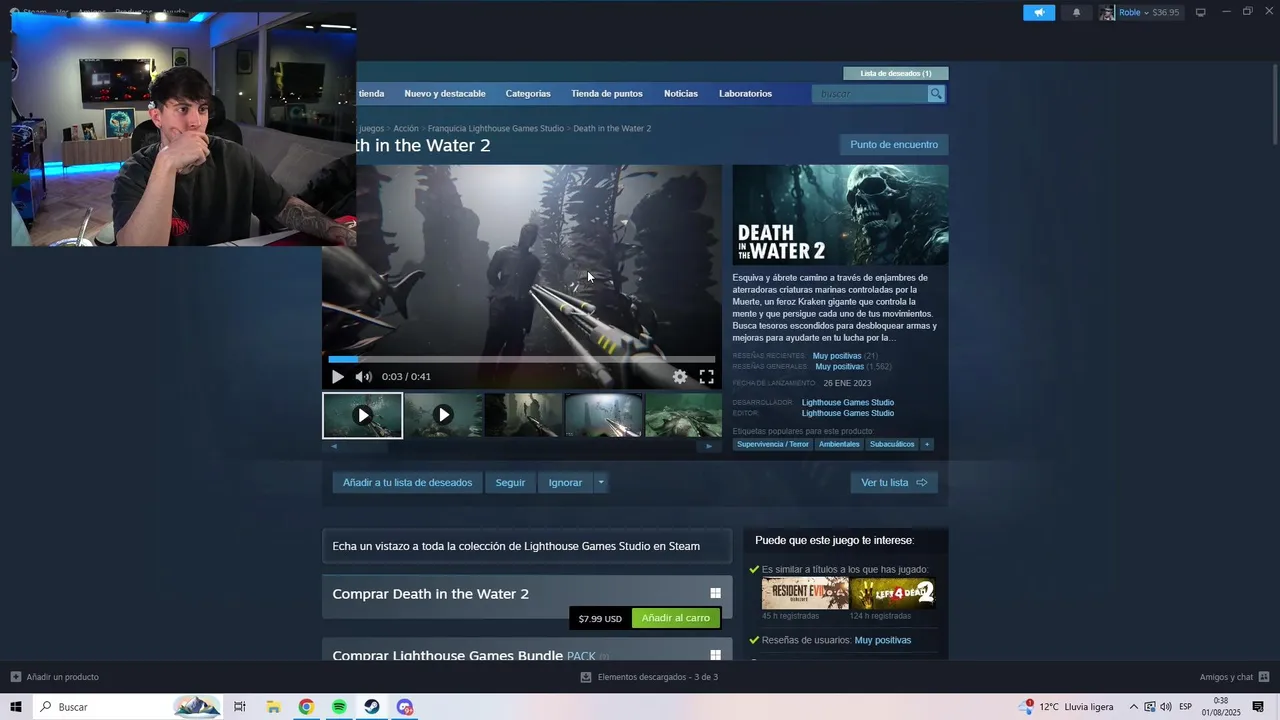Open Windows notification center icon
Image resolution: width=1280 pixels, height=720 pixels.
(x=1258, y=707)
